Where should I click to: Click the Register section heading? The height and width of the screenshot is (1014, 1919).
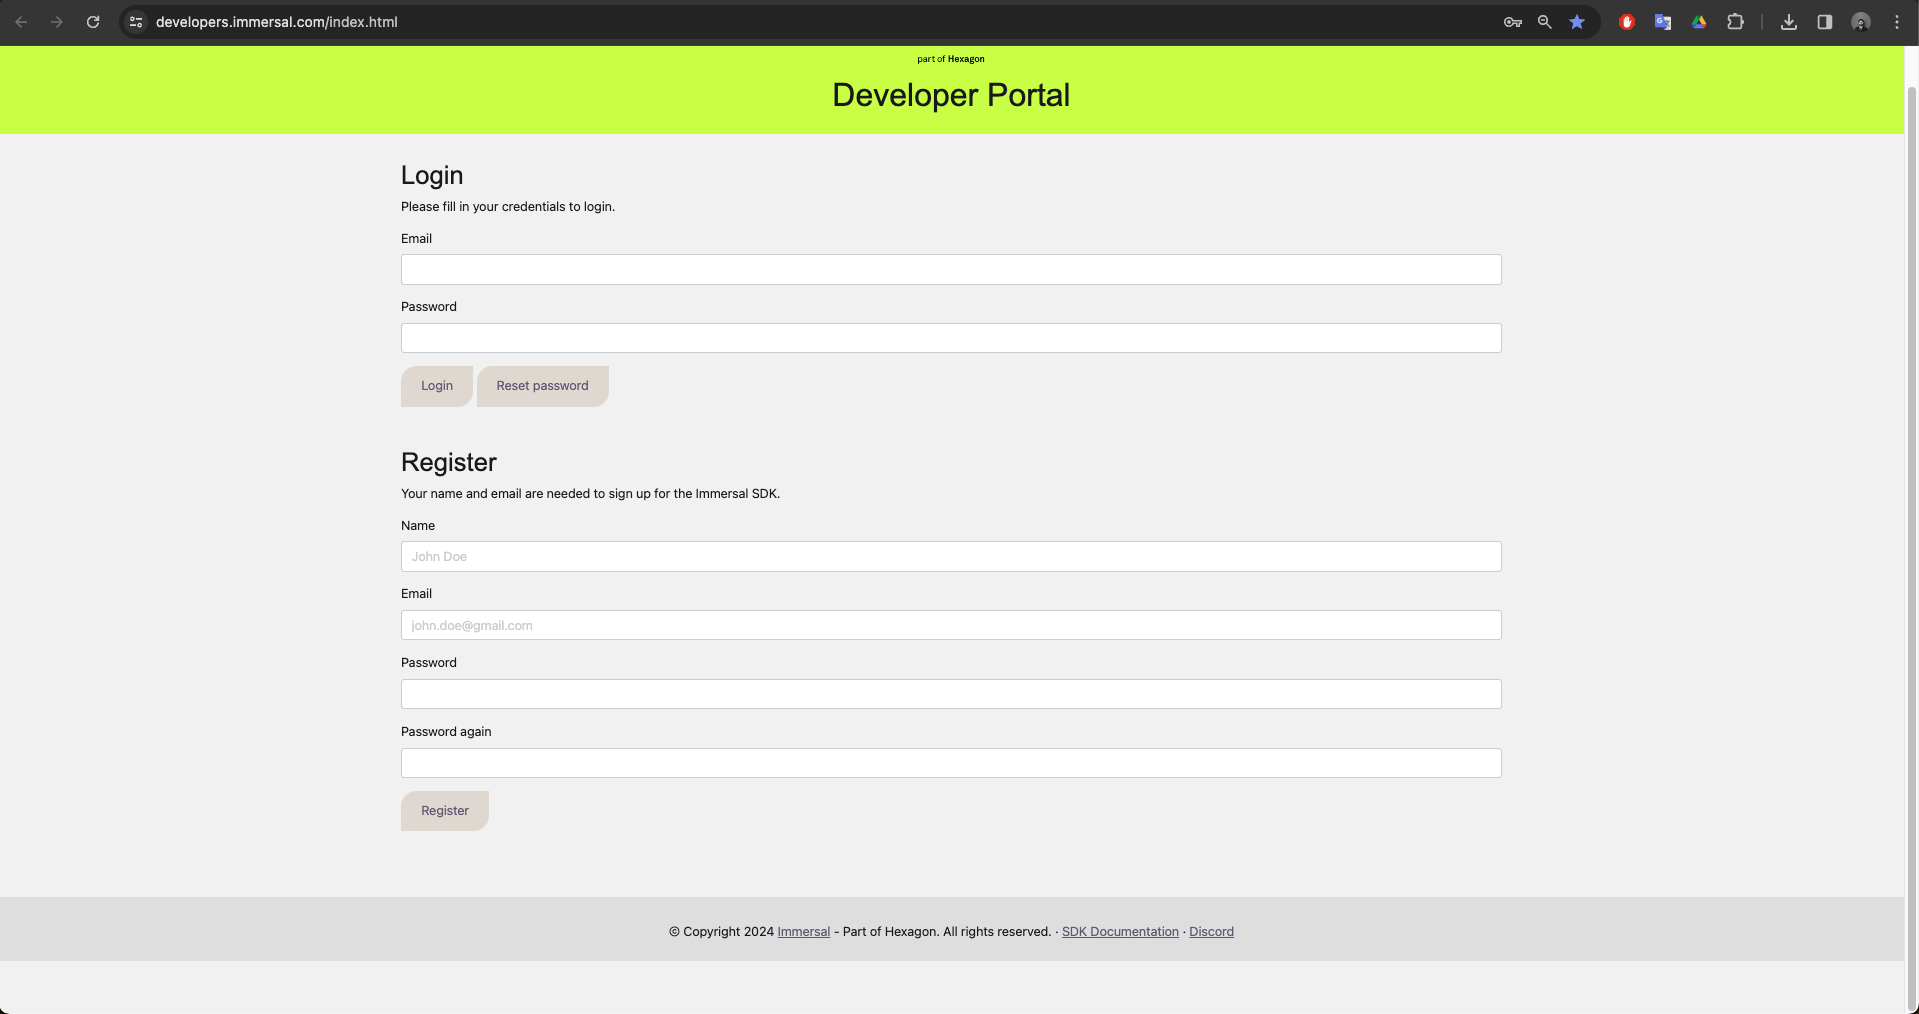click(x=449, y=463)
